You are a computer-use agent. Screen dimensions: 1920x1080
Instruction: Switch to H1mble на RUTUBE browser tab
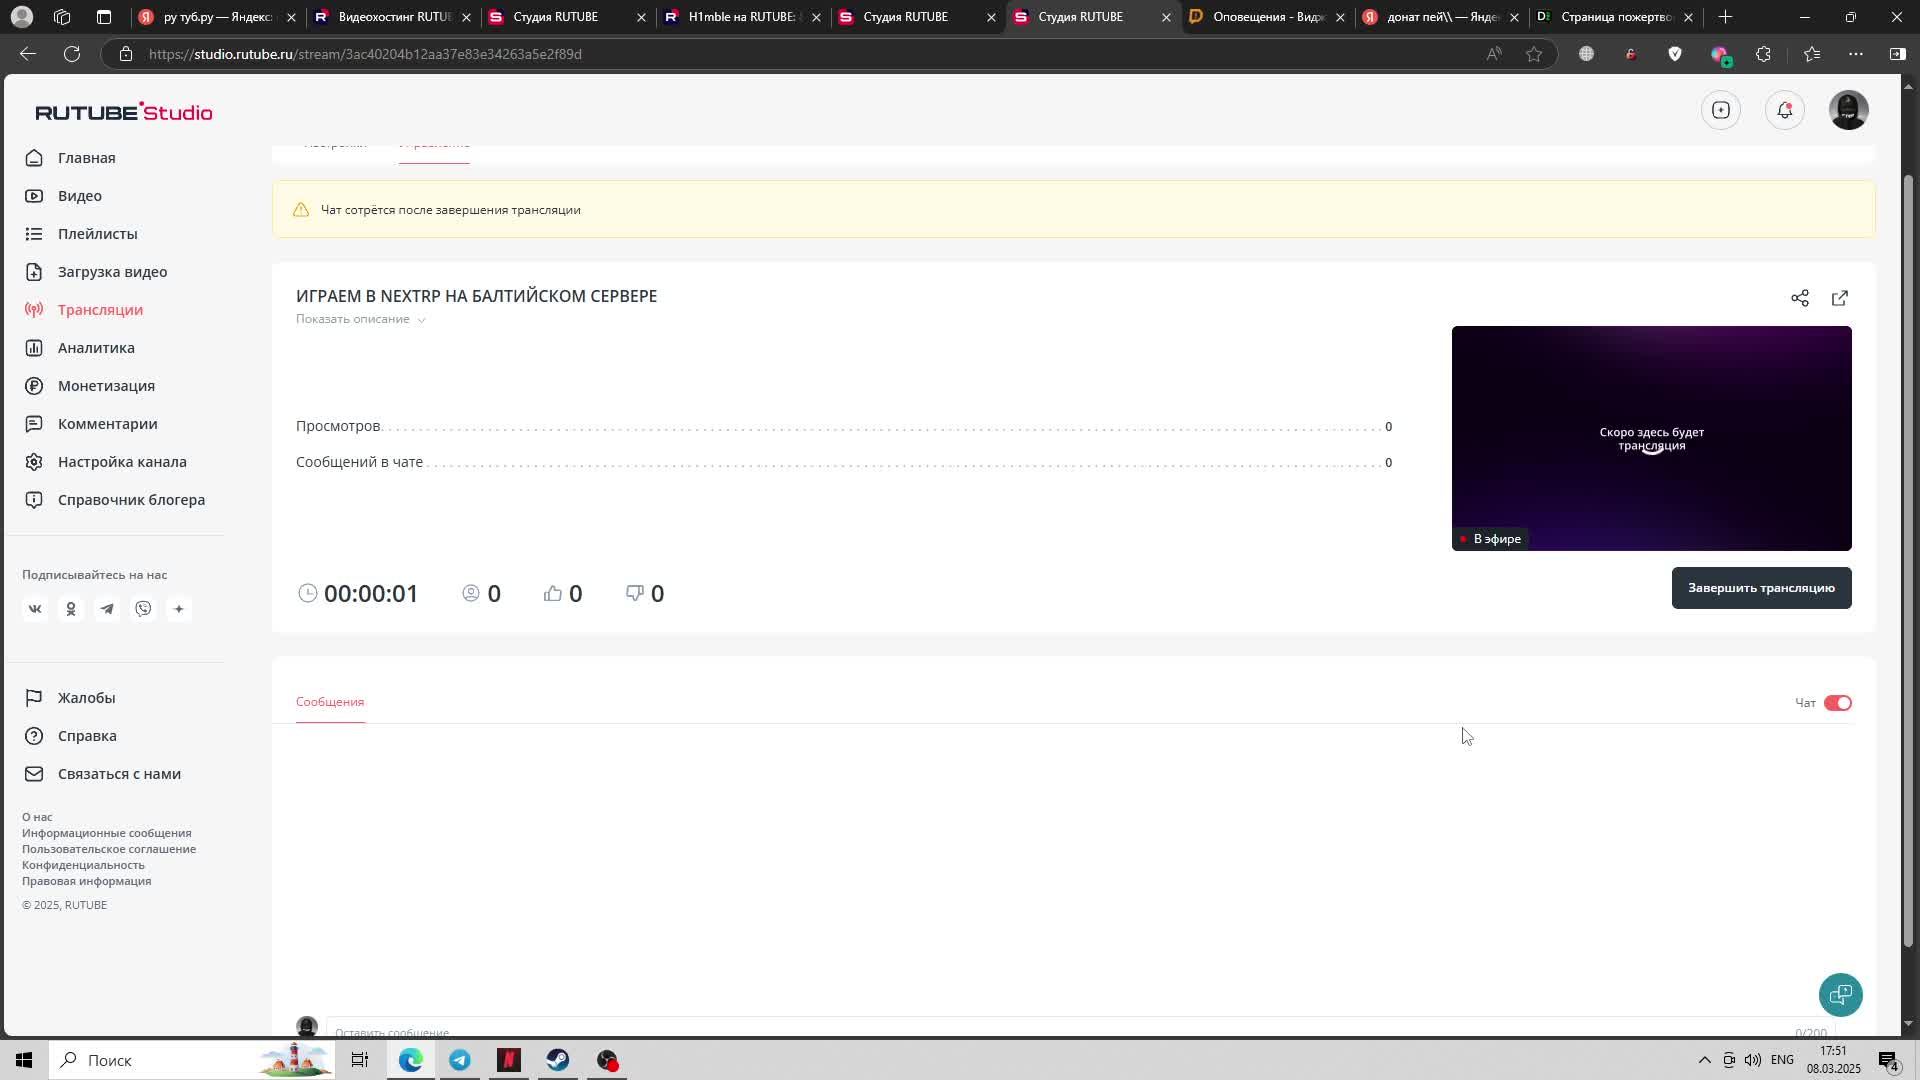[x=743, y=17]
